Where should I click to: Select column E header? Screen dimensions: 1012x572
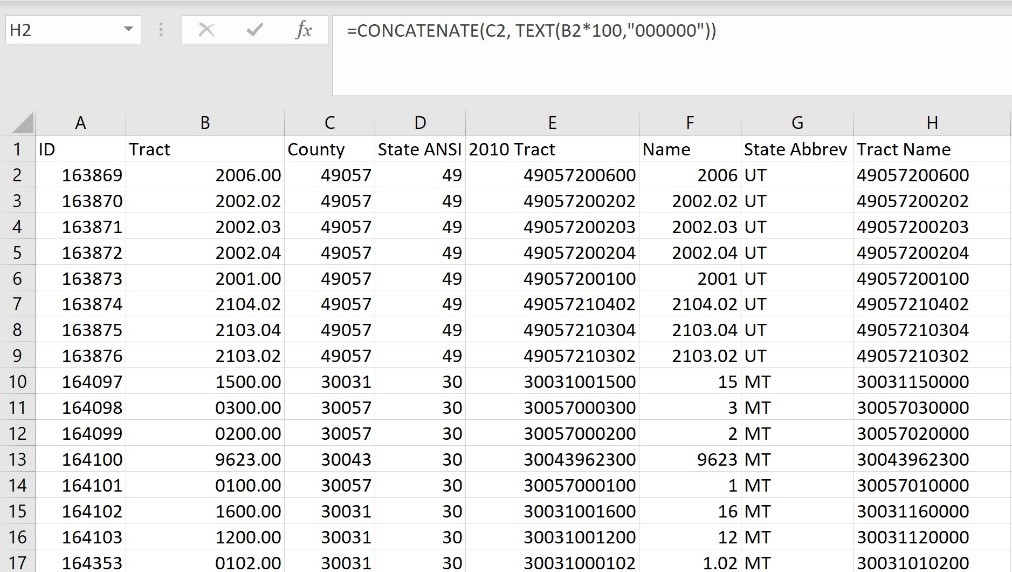(x=552, y=123)
